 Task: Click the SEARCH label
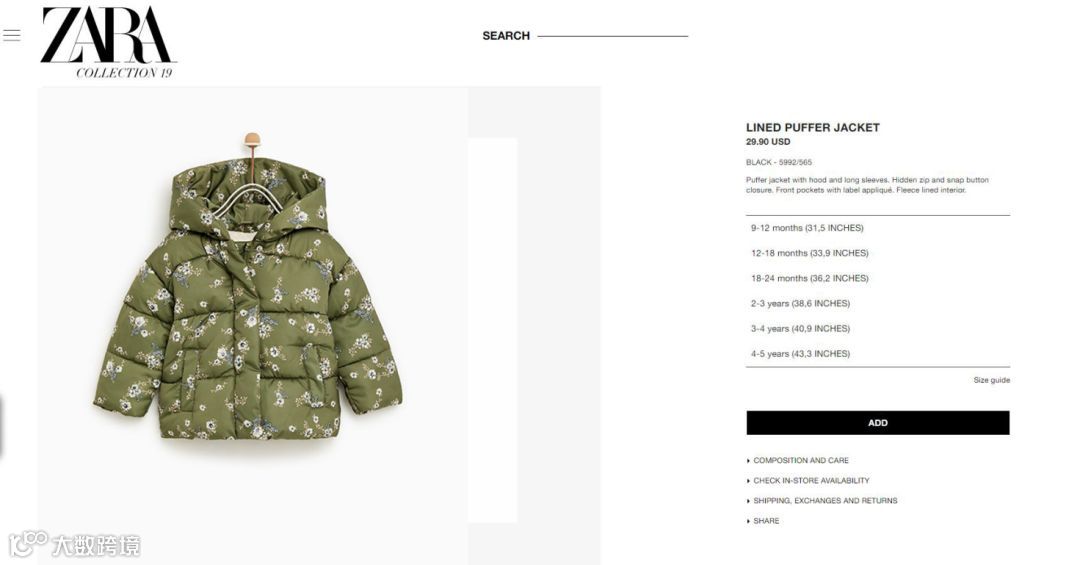coord(506,36)
